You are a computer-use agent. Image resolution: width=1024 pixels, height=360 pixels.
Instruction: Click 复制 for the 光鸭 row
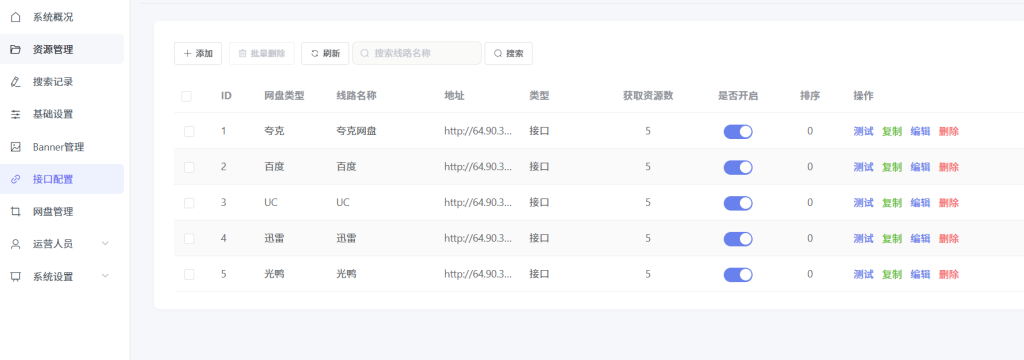(891, 274)
